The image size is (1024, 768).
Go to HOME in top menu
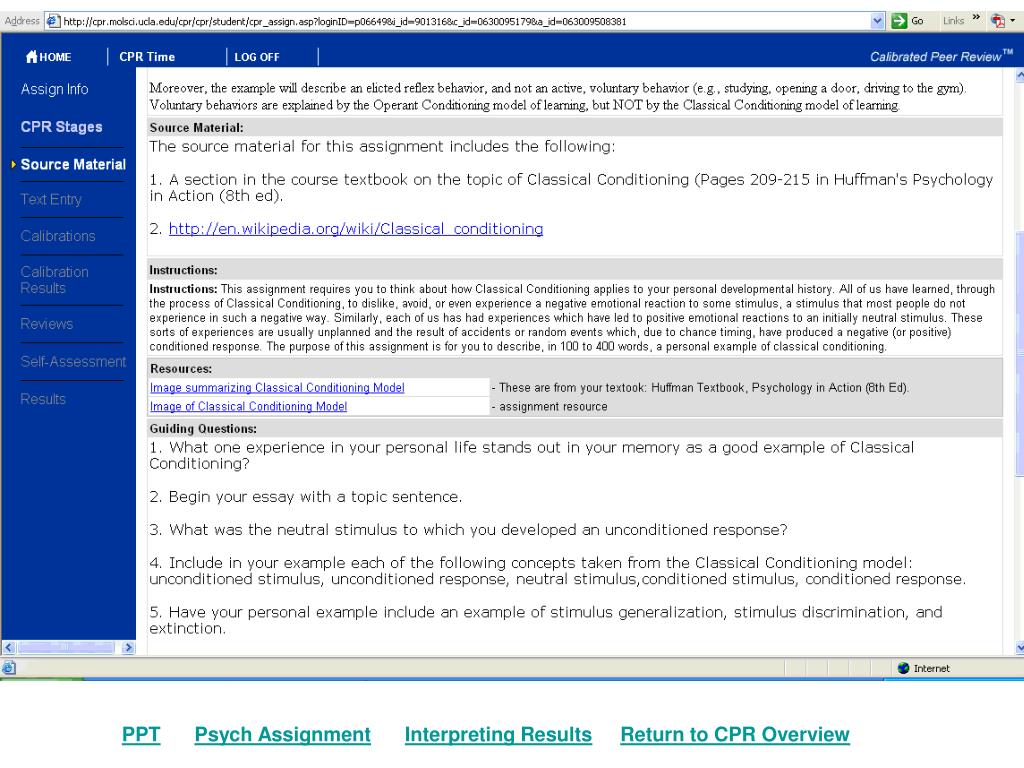55,57
